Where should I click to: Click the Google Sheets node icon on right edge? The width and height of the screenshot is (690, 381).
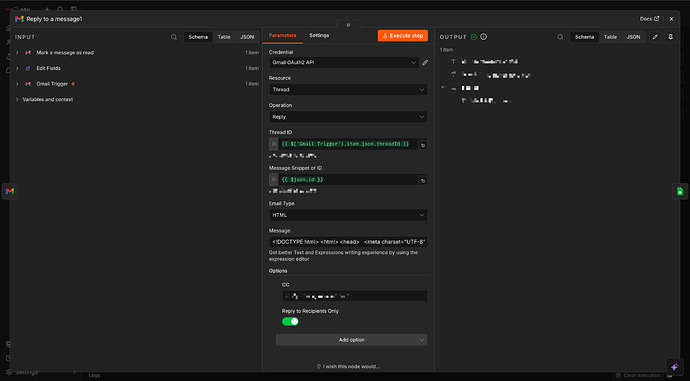coord(680,191)
